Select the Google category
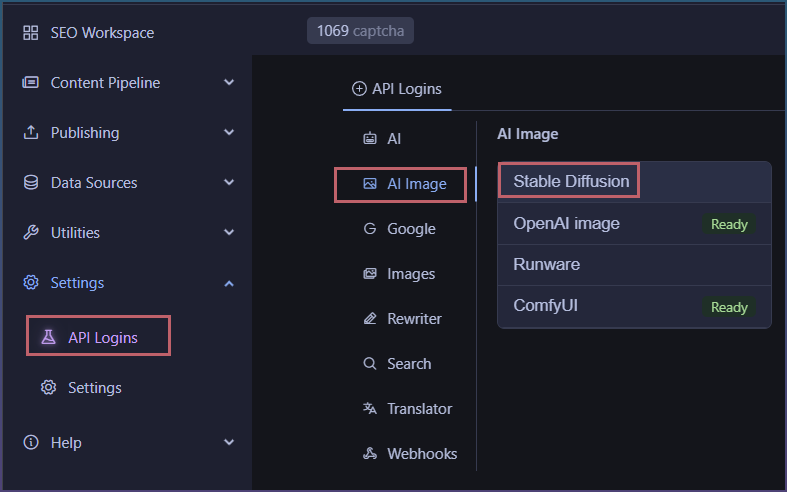787x492 pixels. (411, 229)
